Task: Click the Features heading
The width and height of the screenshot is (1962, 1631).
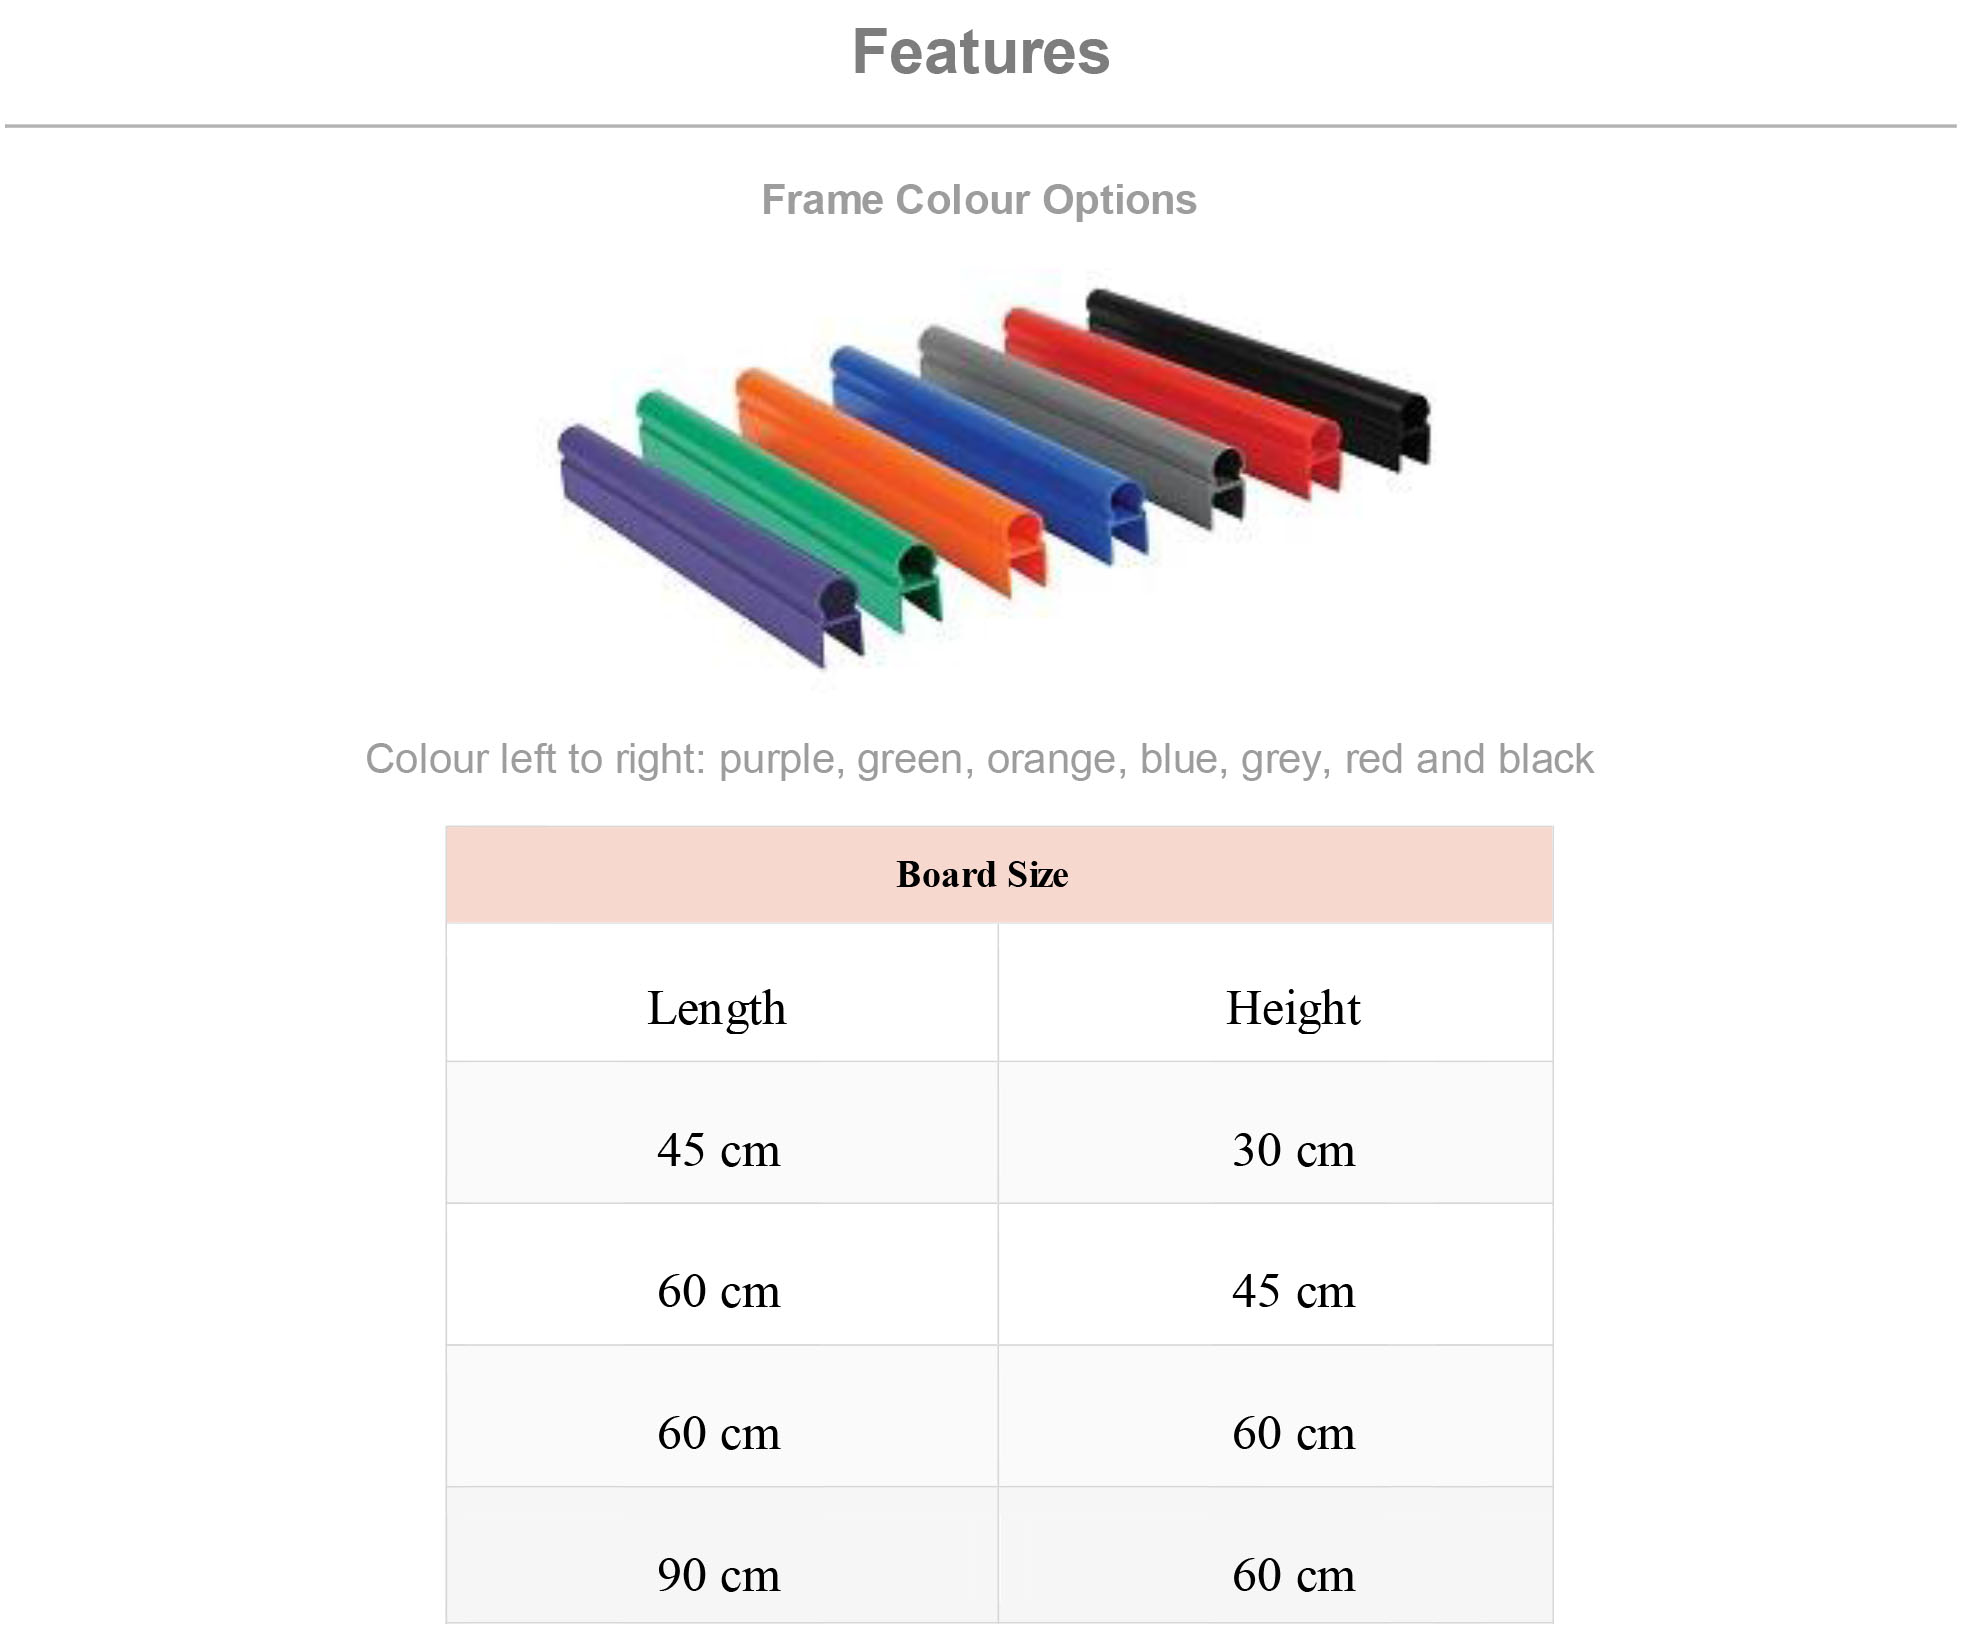Action: point(981,52)
